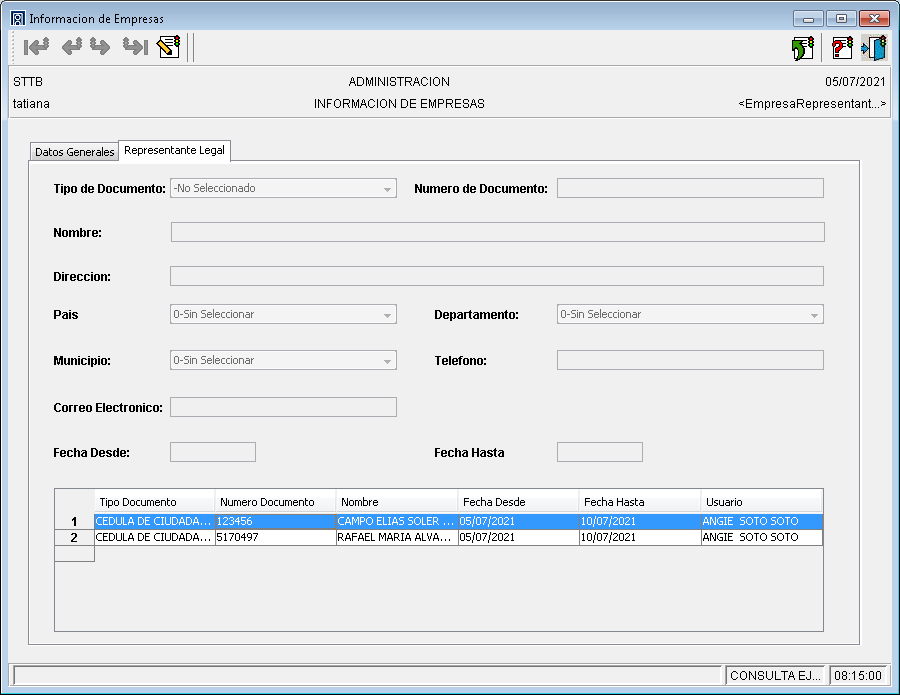Select cell with document number 5170497
The height and width of the screenshot is (695, 900).
(x=275, y=538)
